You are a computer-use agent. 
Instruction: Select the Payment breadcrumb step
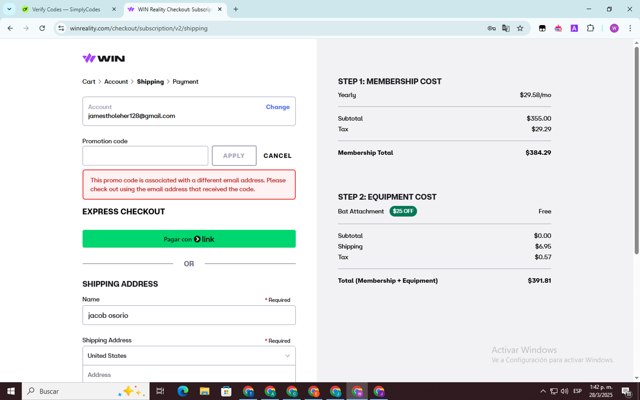(185, 82)
